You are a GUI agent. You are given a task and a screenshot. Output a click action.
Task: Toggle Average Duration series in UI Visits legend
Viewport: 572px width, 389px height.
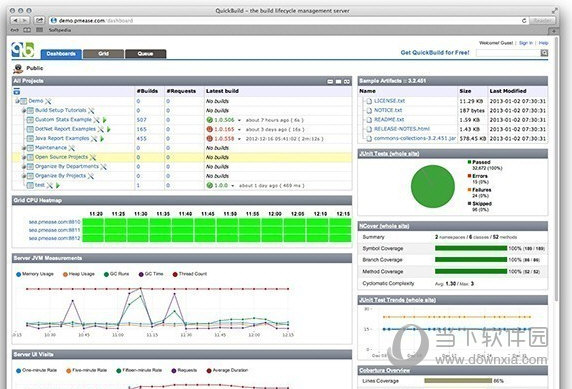pyautogui.click(x=227, y=370)
